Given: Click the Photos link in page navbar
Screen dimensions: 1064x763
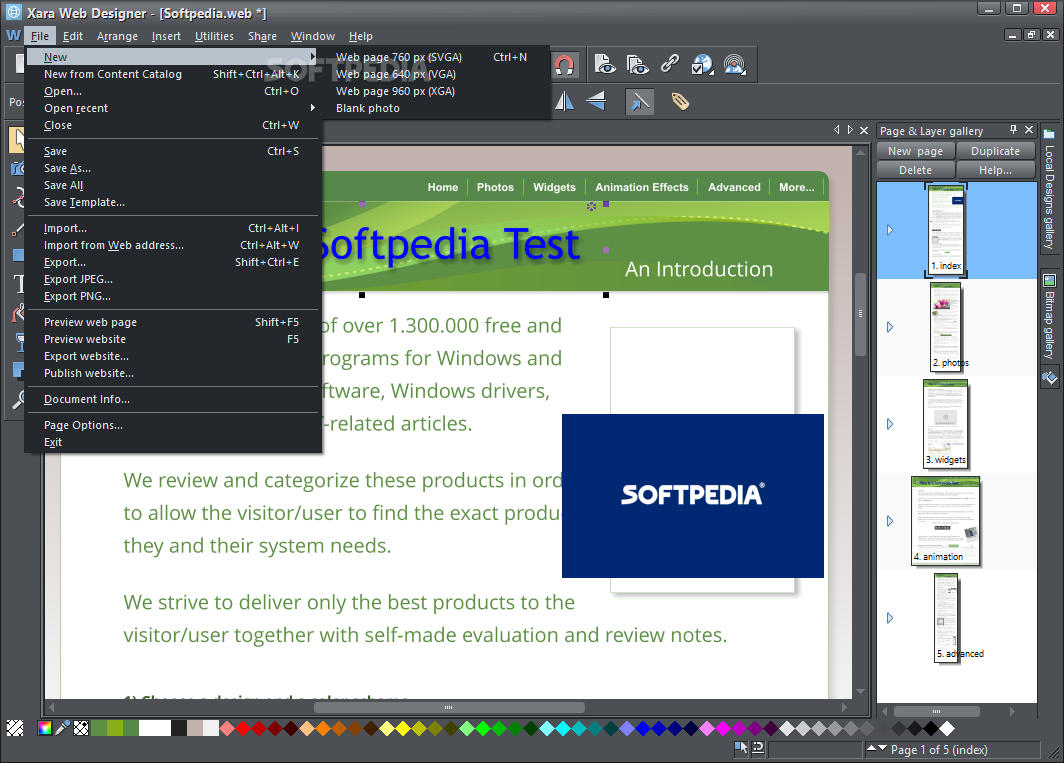Looking at the screenshot, I should point(495,187).
